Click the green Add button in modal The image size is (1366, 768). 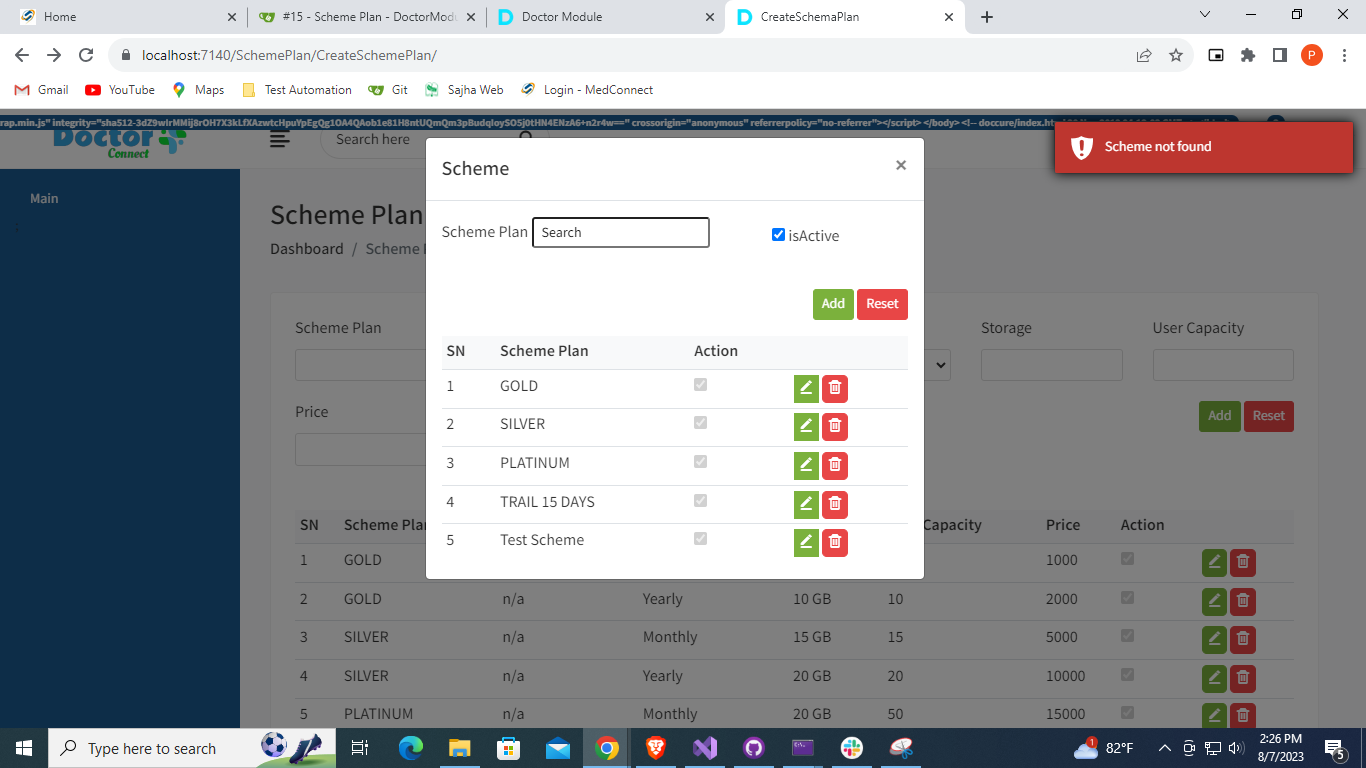[x=833, y=304]
